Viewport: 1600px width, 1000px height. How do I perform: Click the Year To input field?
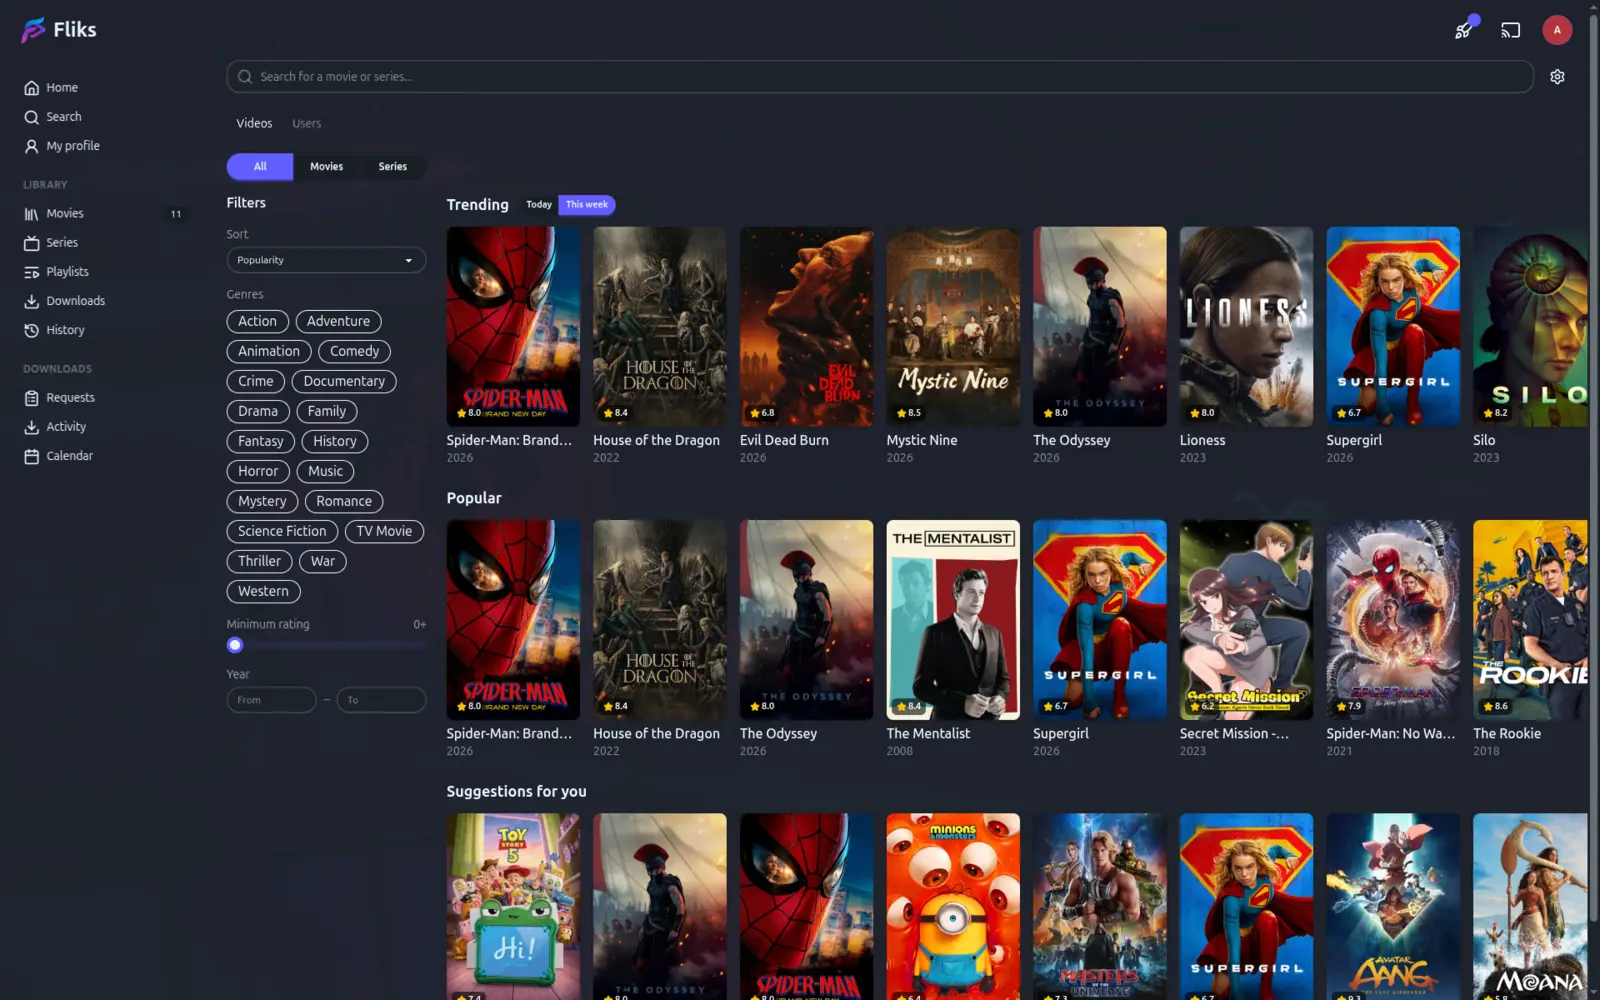pos(381,700)
